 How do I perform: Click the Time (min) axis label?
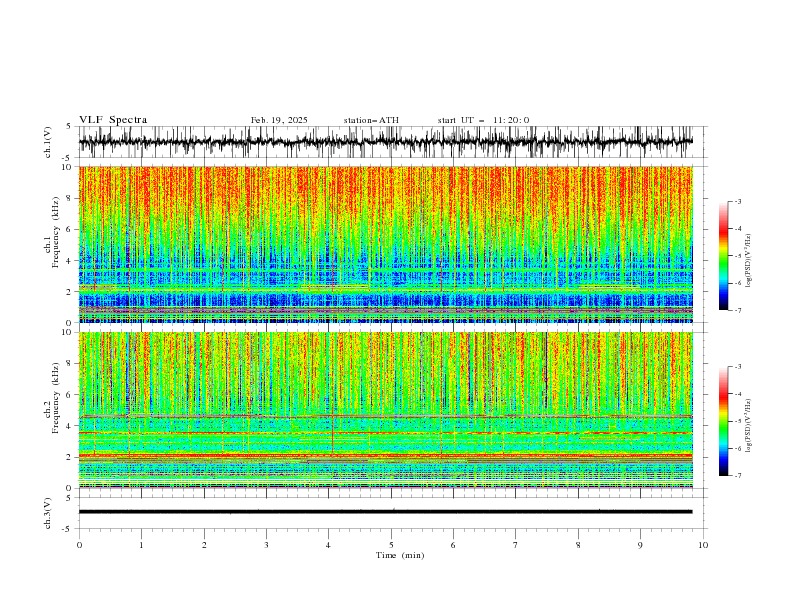pos(400,555)
